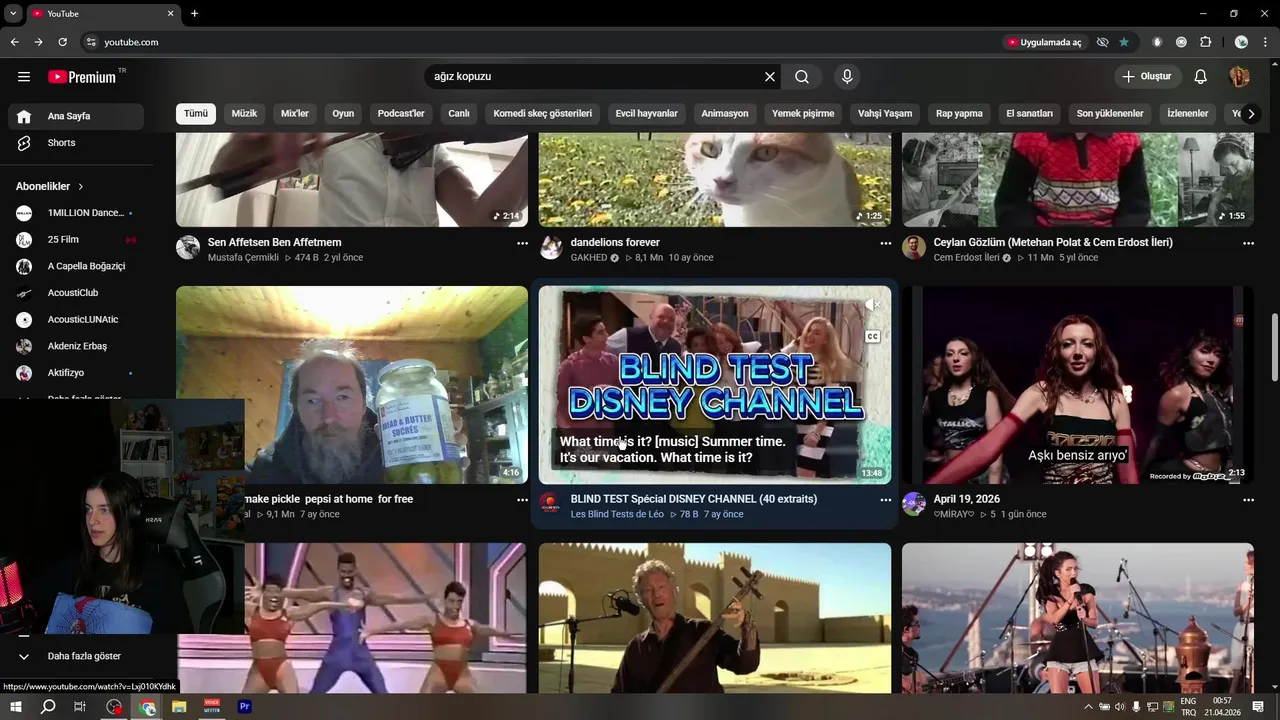Screen dimensions: 1280x720
Task: Click Mustafa Çermikli channel avatar
Action: tap(188, 248)
